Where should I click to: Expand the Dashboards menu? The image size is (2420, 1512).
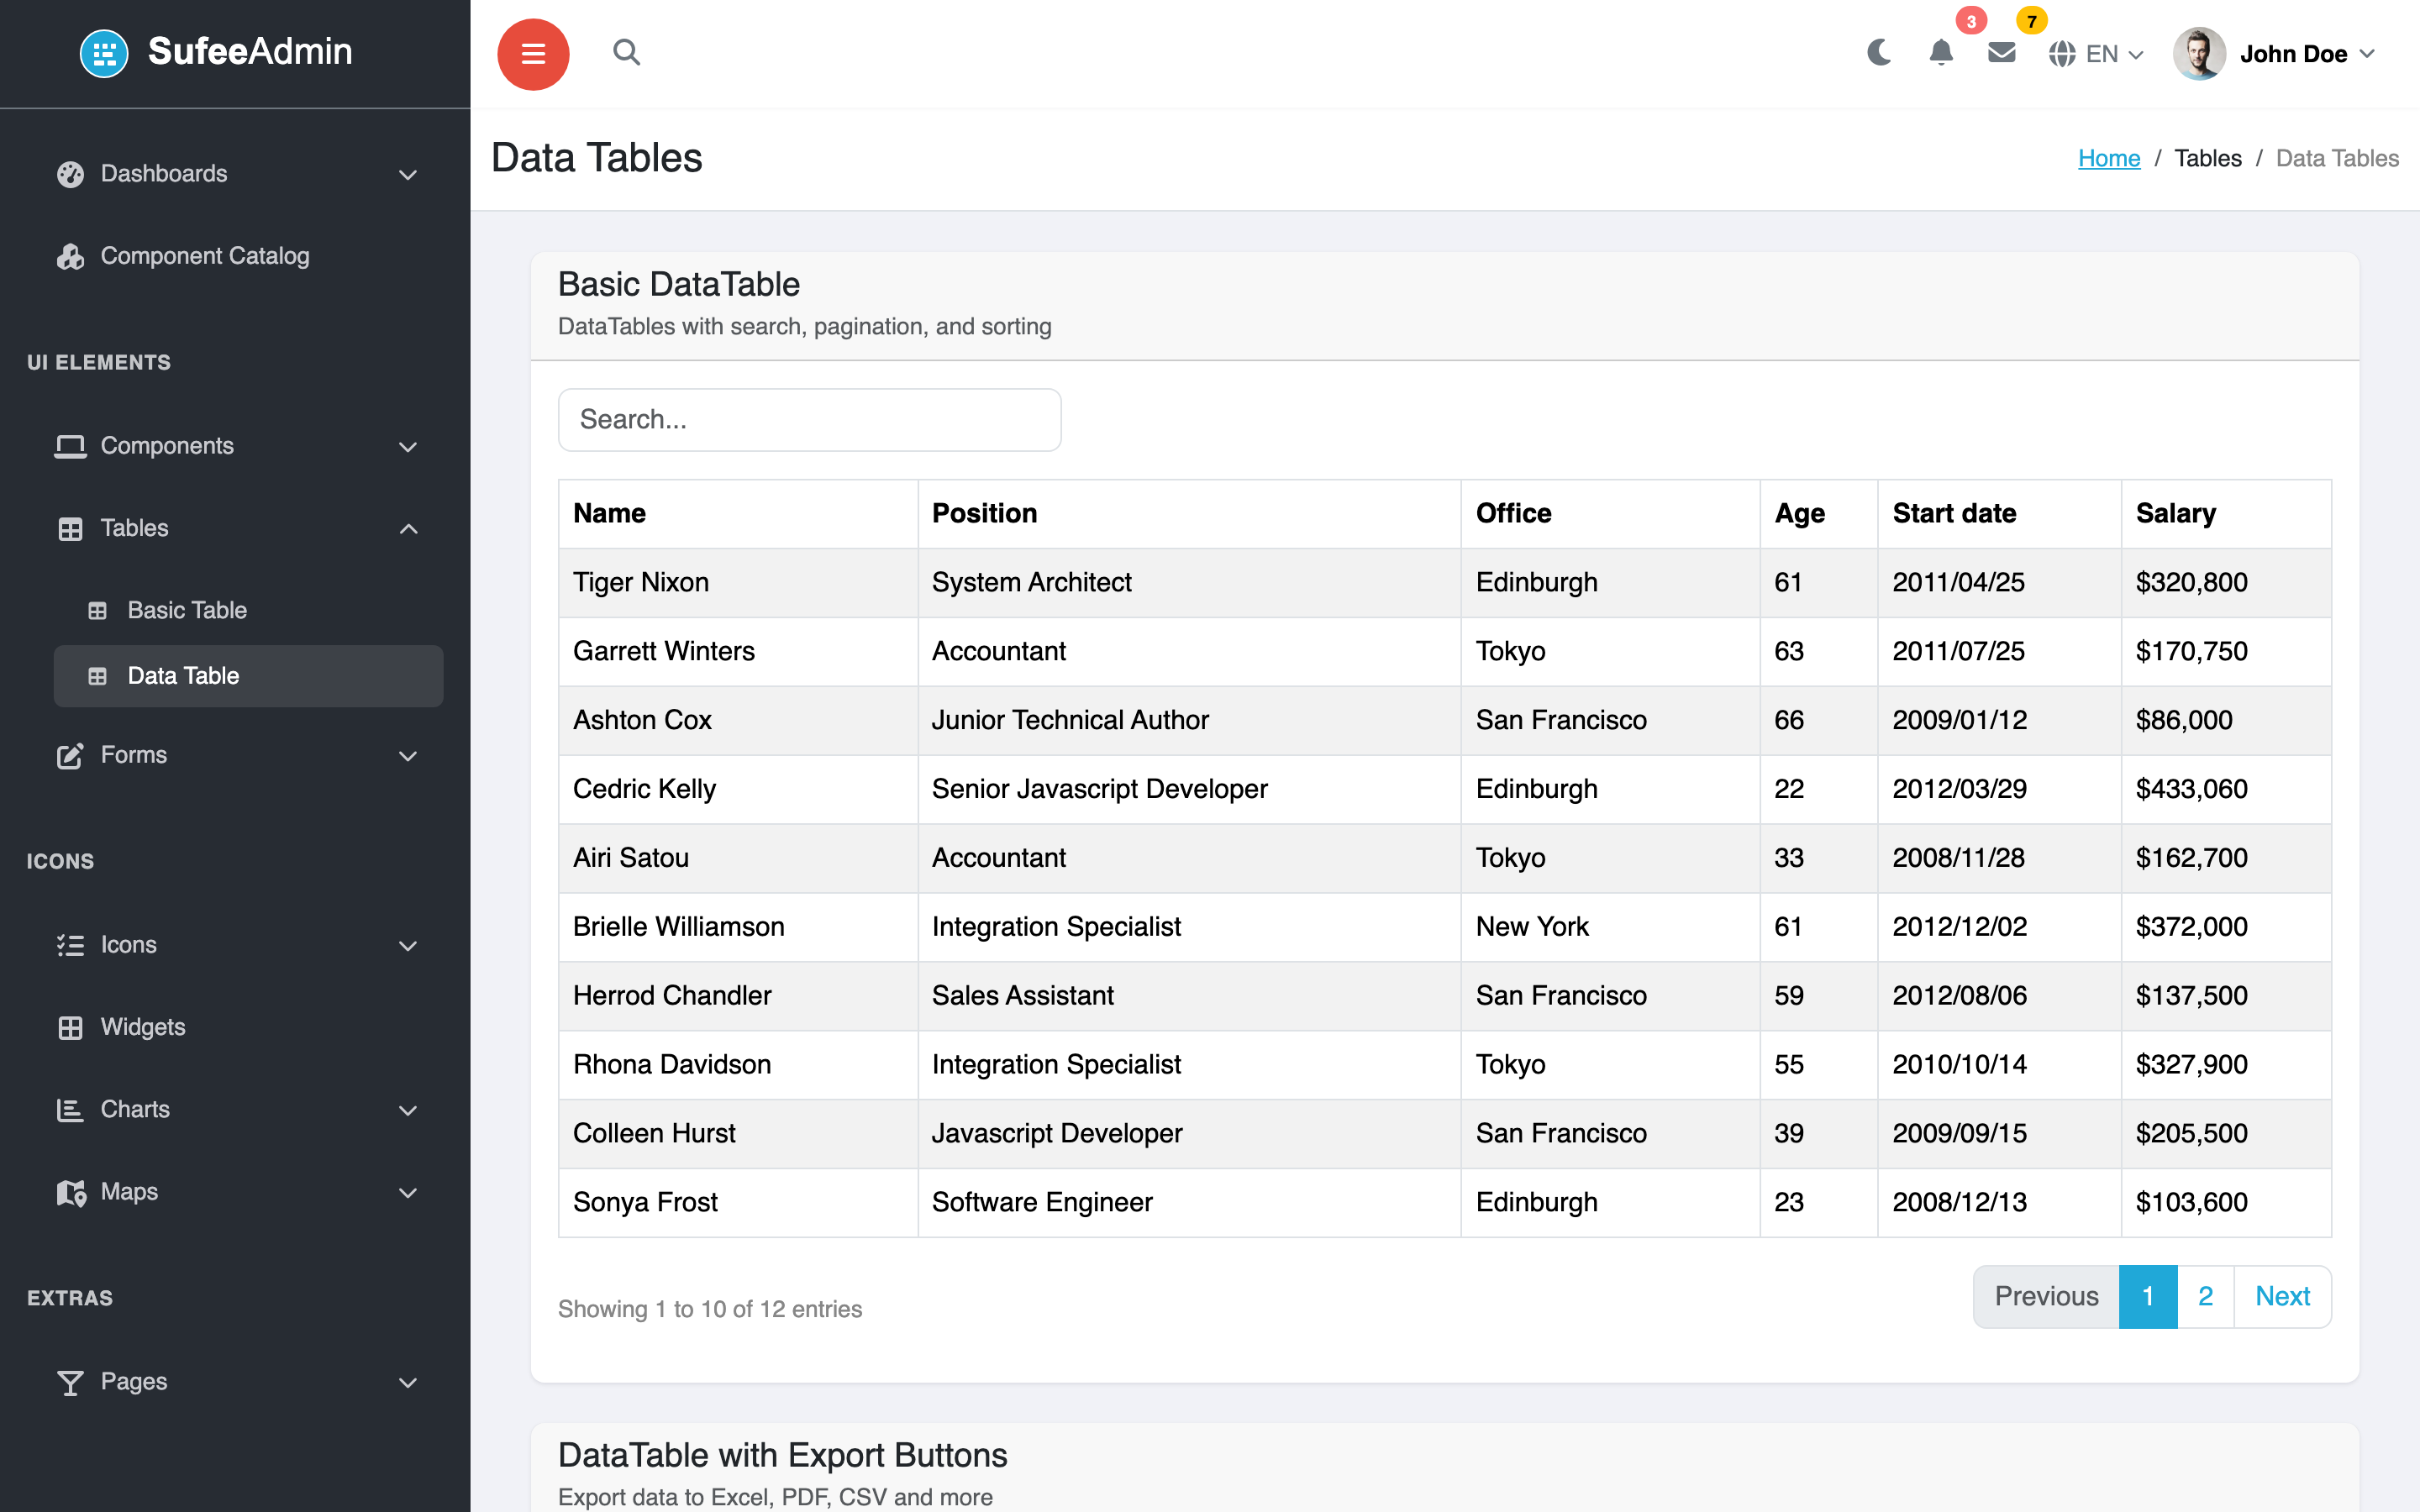click(235, 174)
